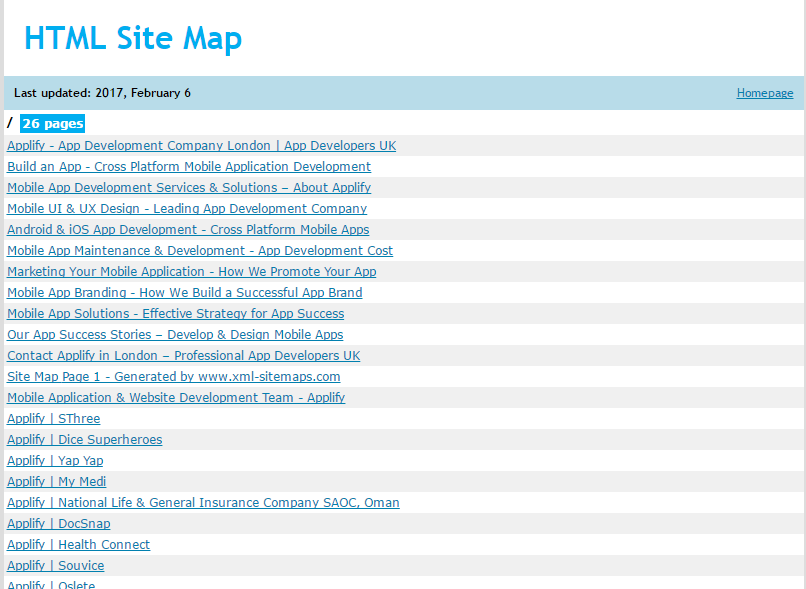Open Applify | DocSnap link
The height and width of the screenshot is (589, 806).
point(59,524)
